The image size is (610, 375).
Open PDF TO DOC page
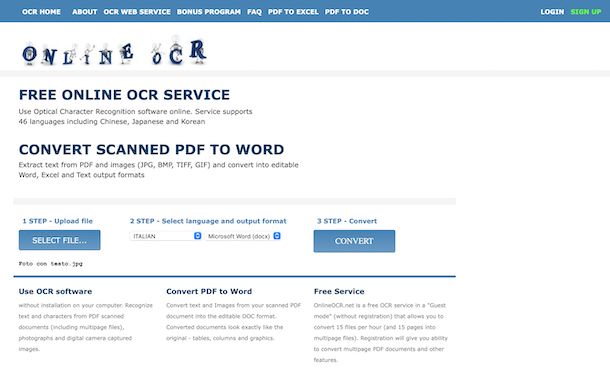[347, 12]
